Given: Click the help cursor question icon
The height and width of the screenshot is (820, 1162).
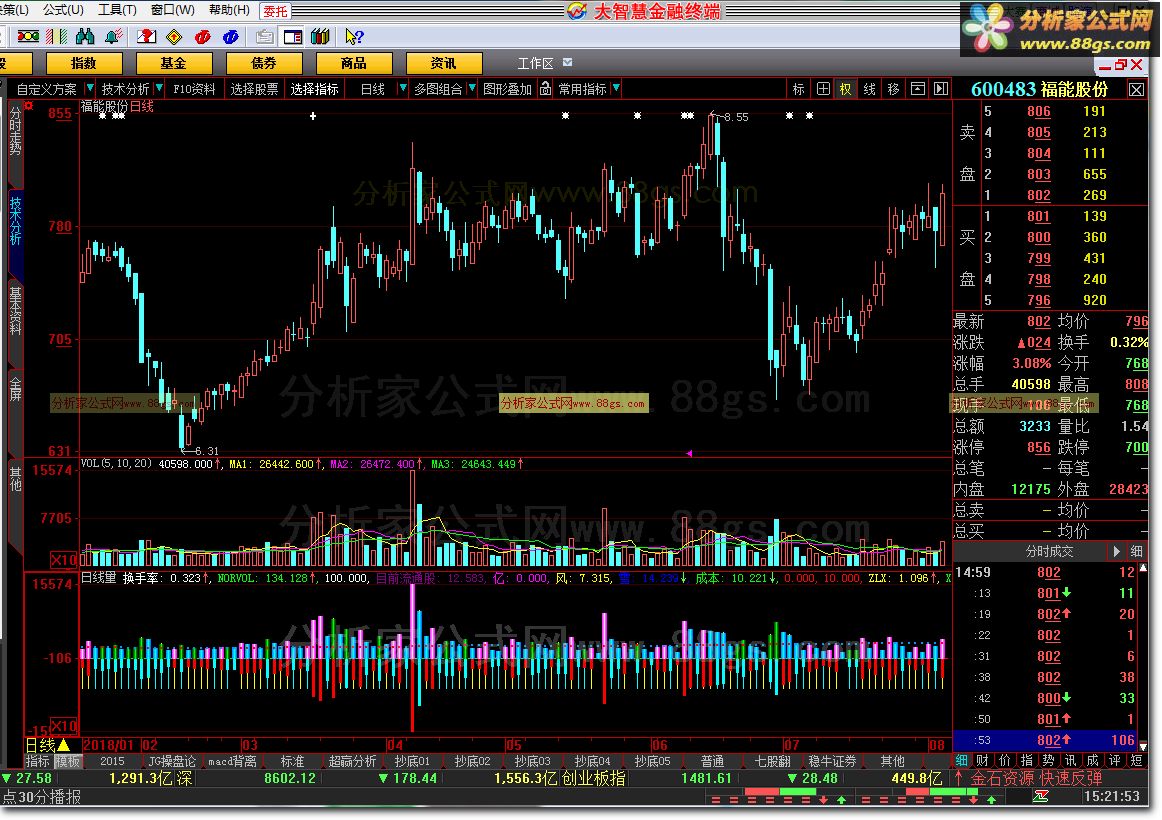Looking at the screenshot, I should pos(354,36).
